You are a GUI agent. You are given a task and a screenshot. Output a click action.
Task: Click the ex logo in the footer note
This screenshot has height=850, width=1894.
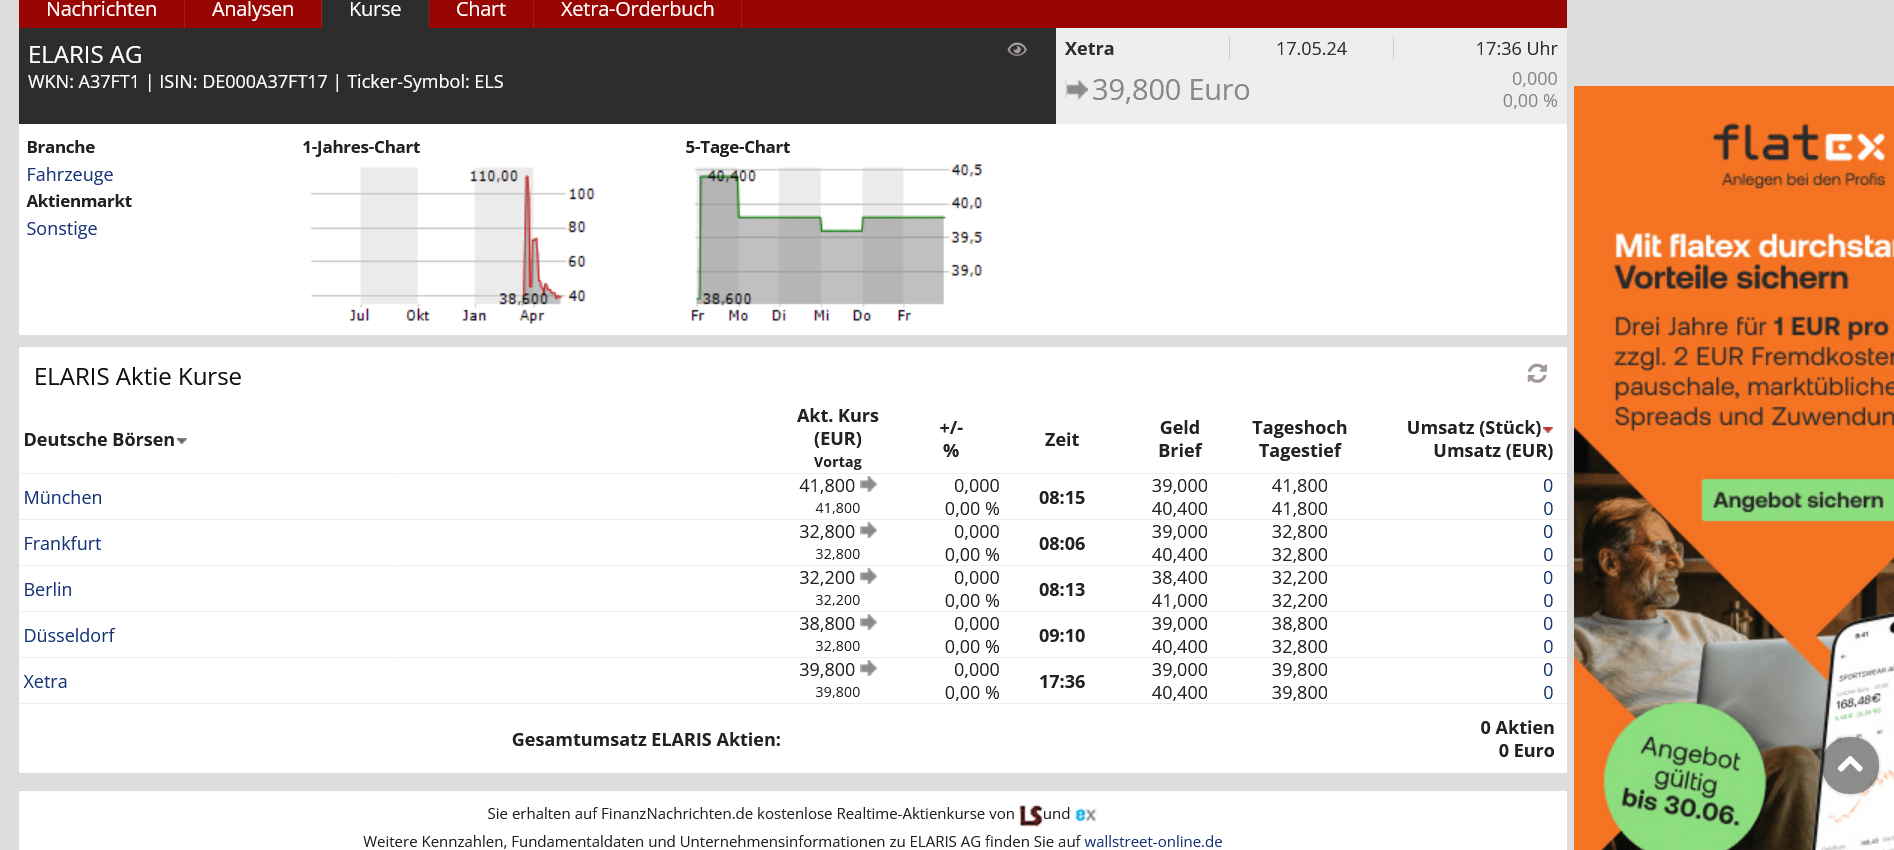pyautogui.click(x=1085, y=815)
